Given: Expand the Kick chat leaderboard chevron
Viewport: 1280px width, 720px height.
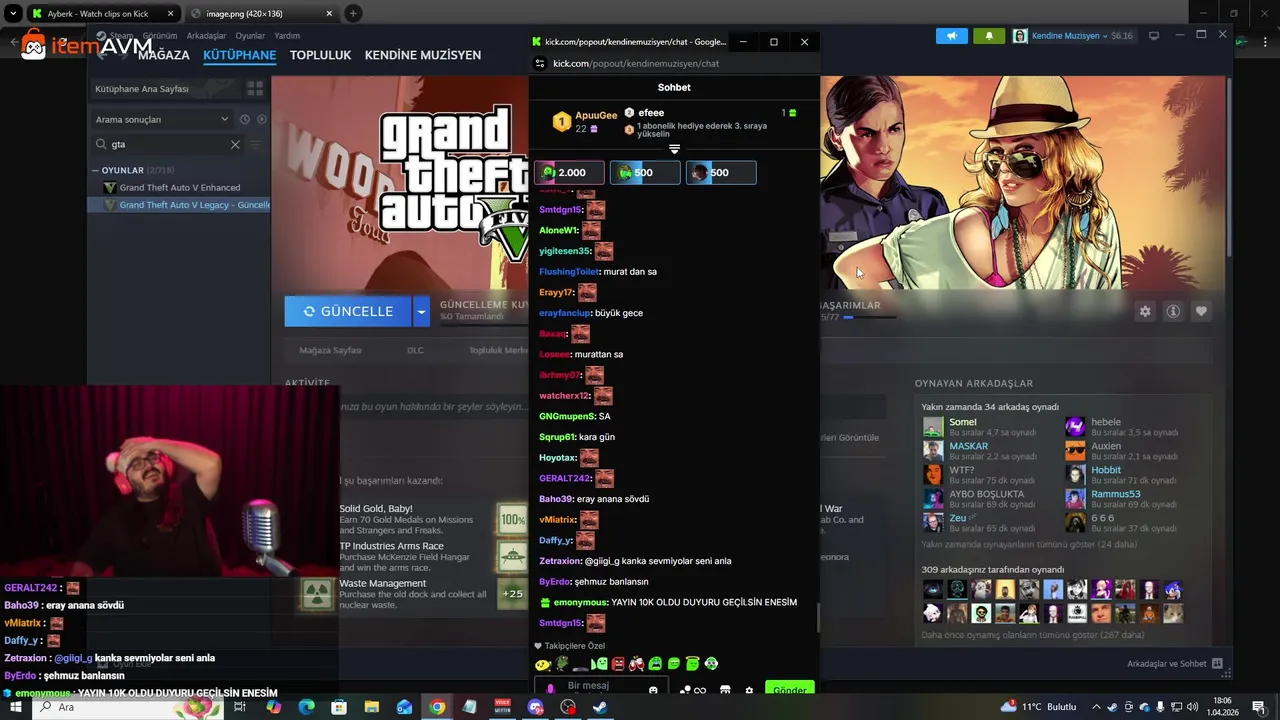Looking at the screenshot, I should click(x=674, y=149).
